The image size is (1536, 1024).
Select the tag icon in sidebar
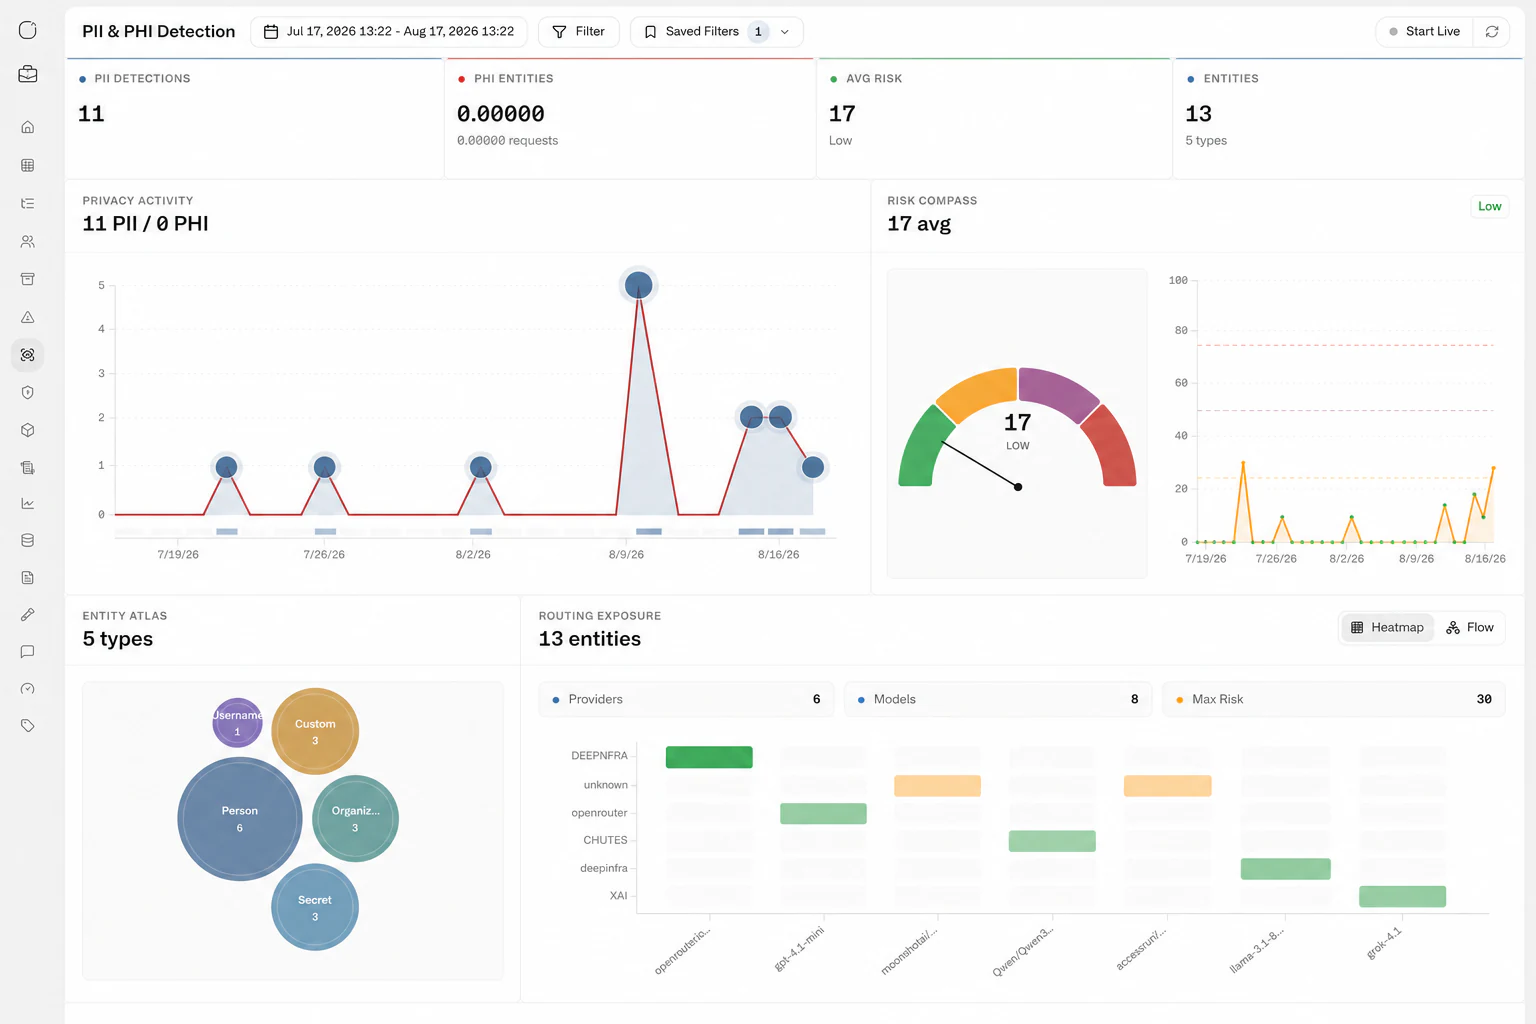pyautogui.click(x=28, y=726)
